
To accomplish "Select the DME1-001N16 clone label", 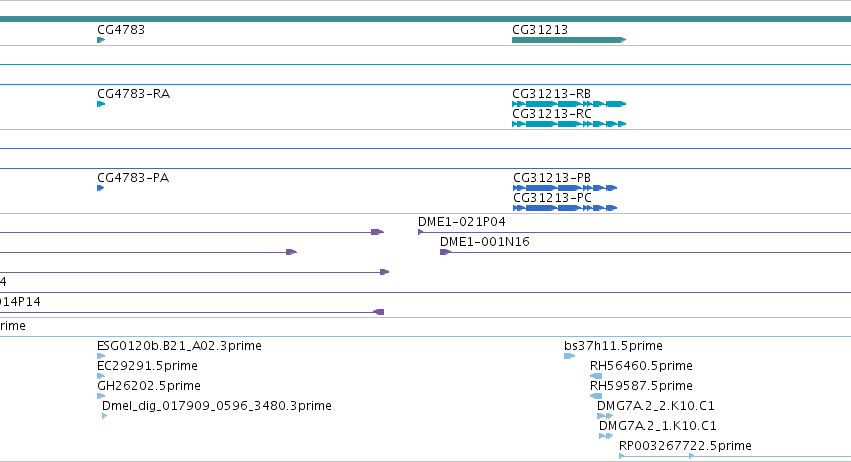I will tap(485, 242).
